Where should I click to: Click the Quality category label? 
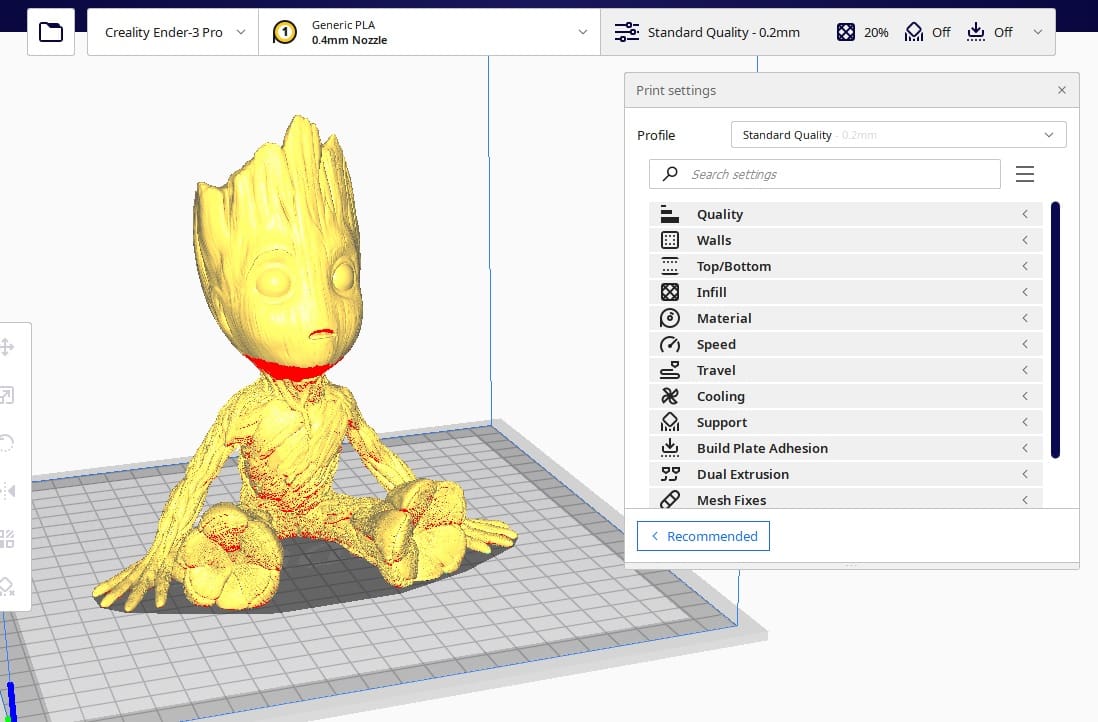pyautogui.click(x=719, y=214)
